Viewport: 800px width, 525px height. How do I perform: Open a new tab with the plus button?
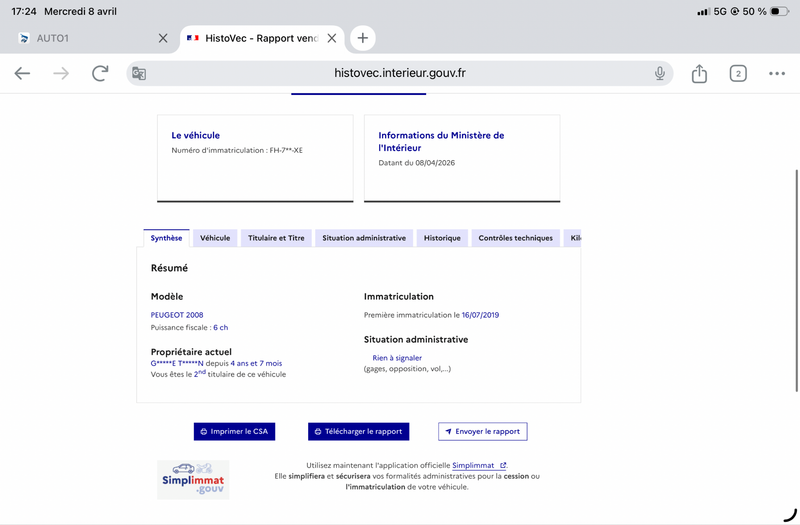coord(362,38)
